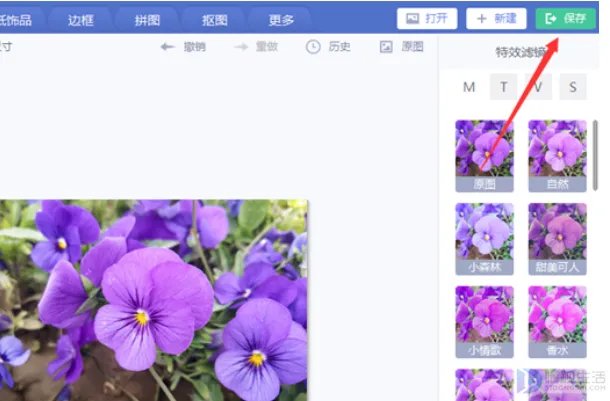Viewport: 610px width, 401px height.
Task: Apply the 原图 filter thumbnail
Action: [484, 156]
